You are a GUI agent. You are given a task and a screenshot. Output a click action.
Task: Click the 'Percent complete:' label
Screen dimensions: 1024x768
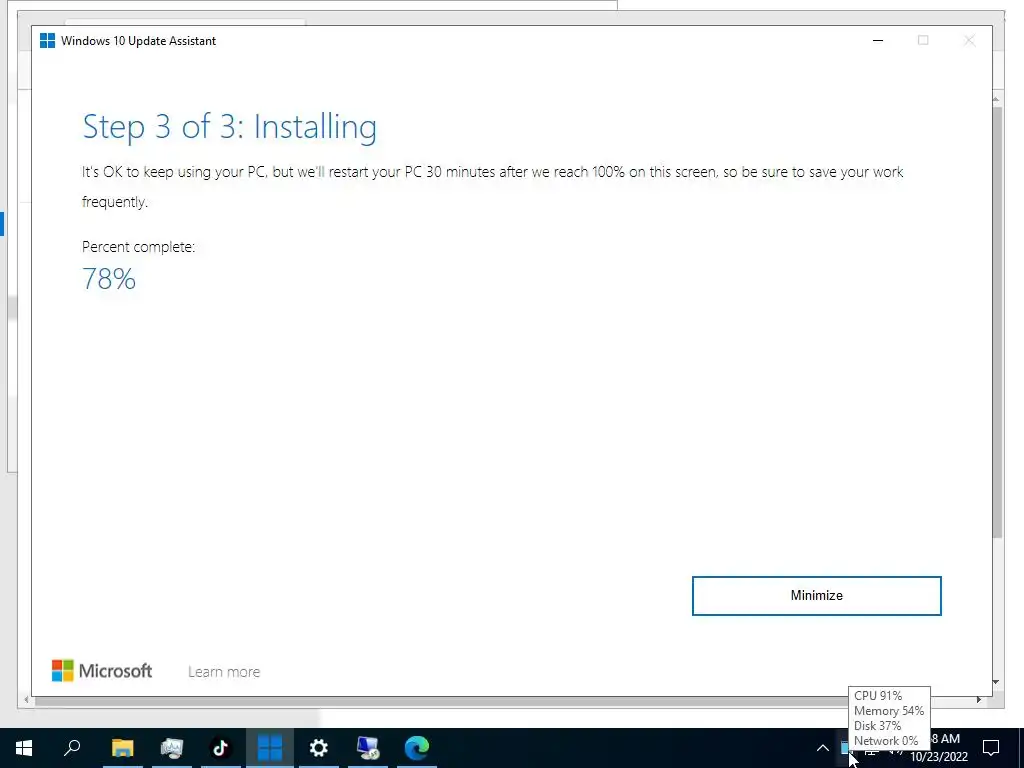(x=138, y=247)
